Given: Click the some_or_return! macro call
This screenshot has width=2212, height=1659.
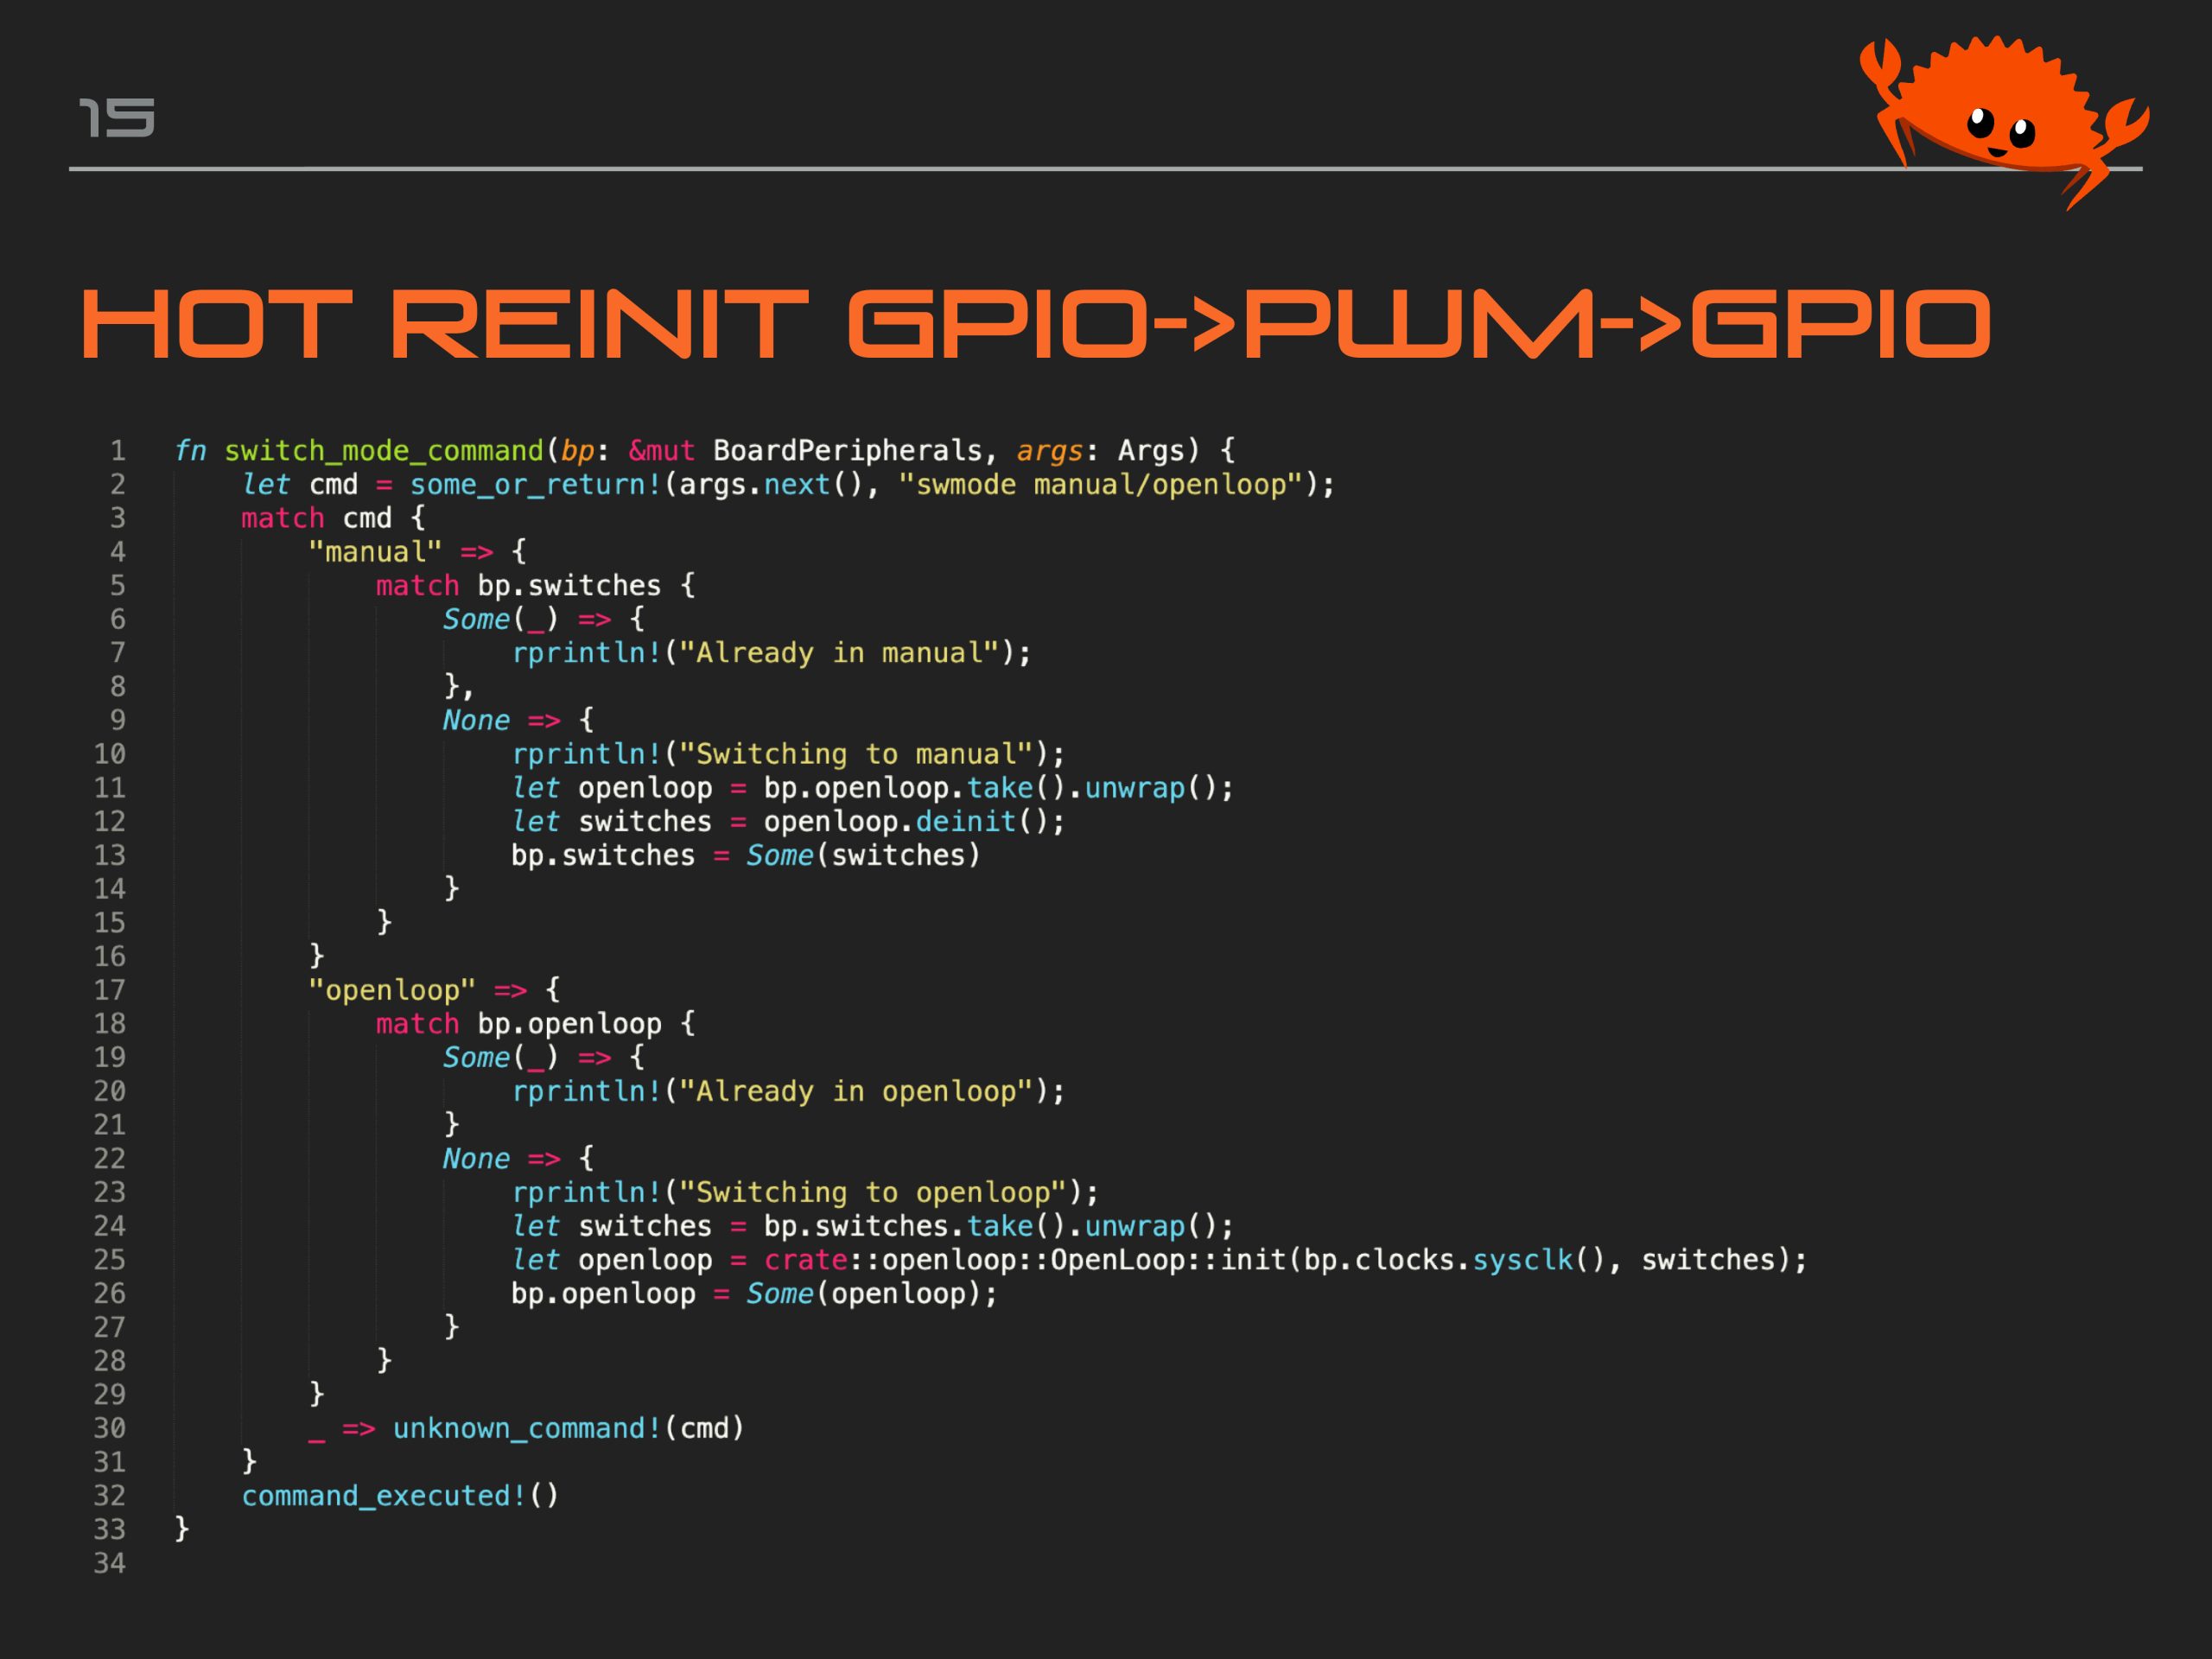Looking at the screenshot, I should 535,485.
